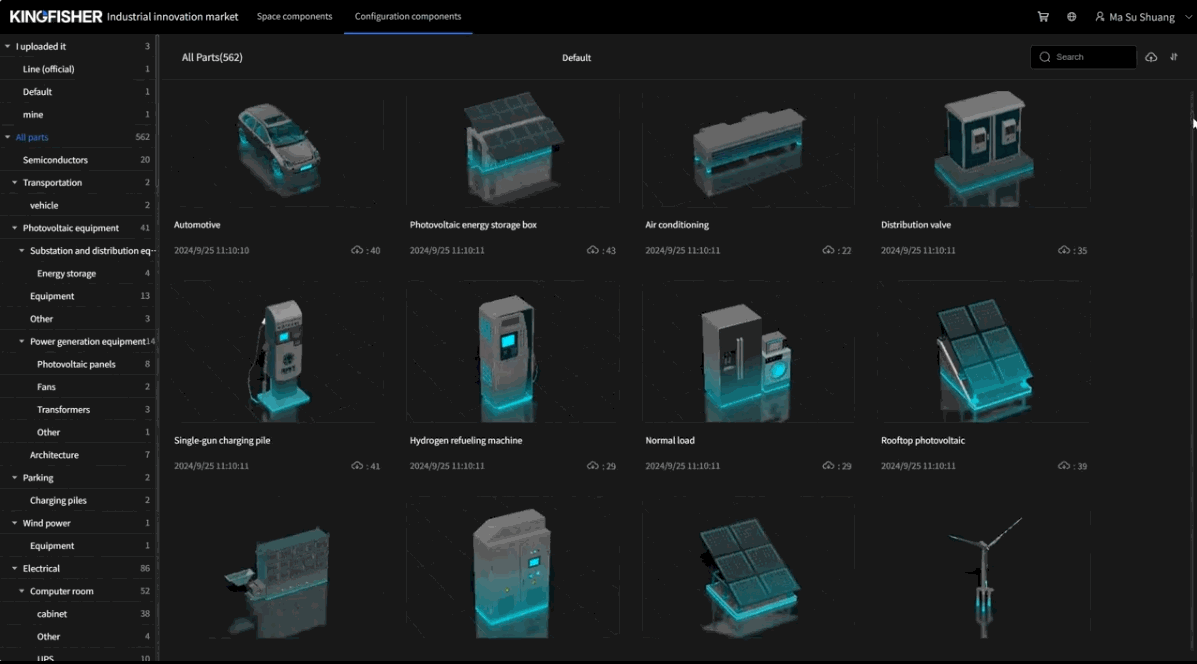Viewport: 1197px width, 664px height.
Task: Open Single-gun charging pile thumbnail
Action: tap(278, 353)
